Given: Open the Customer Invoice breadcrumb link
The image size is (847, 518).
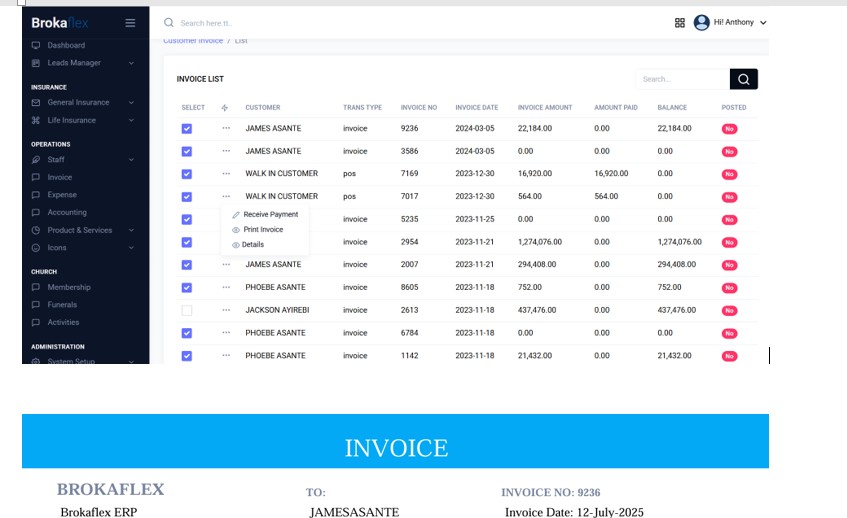Looking at the screenshot, I should click(x=193, y=41).
